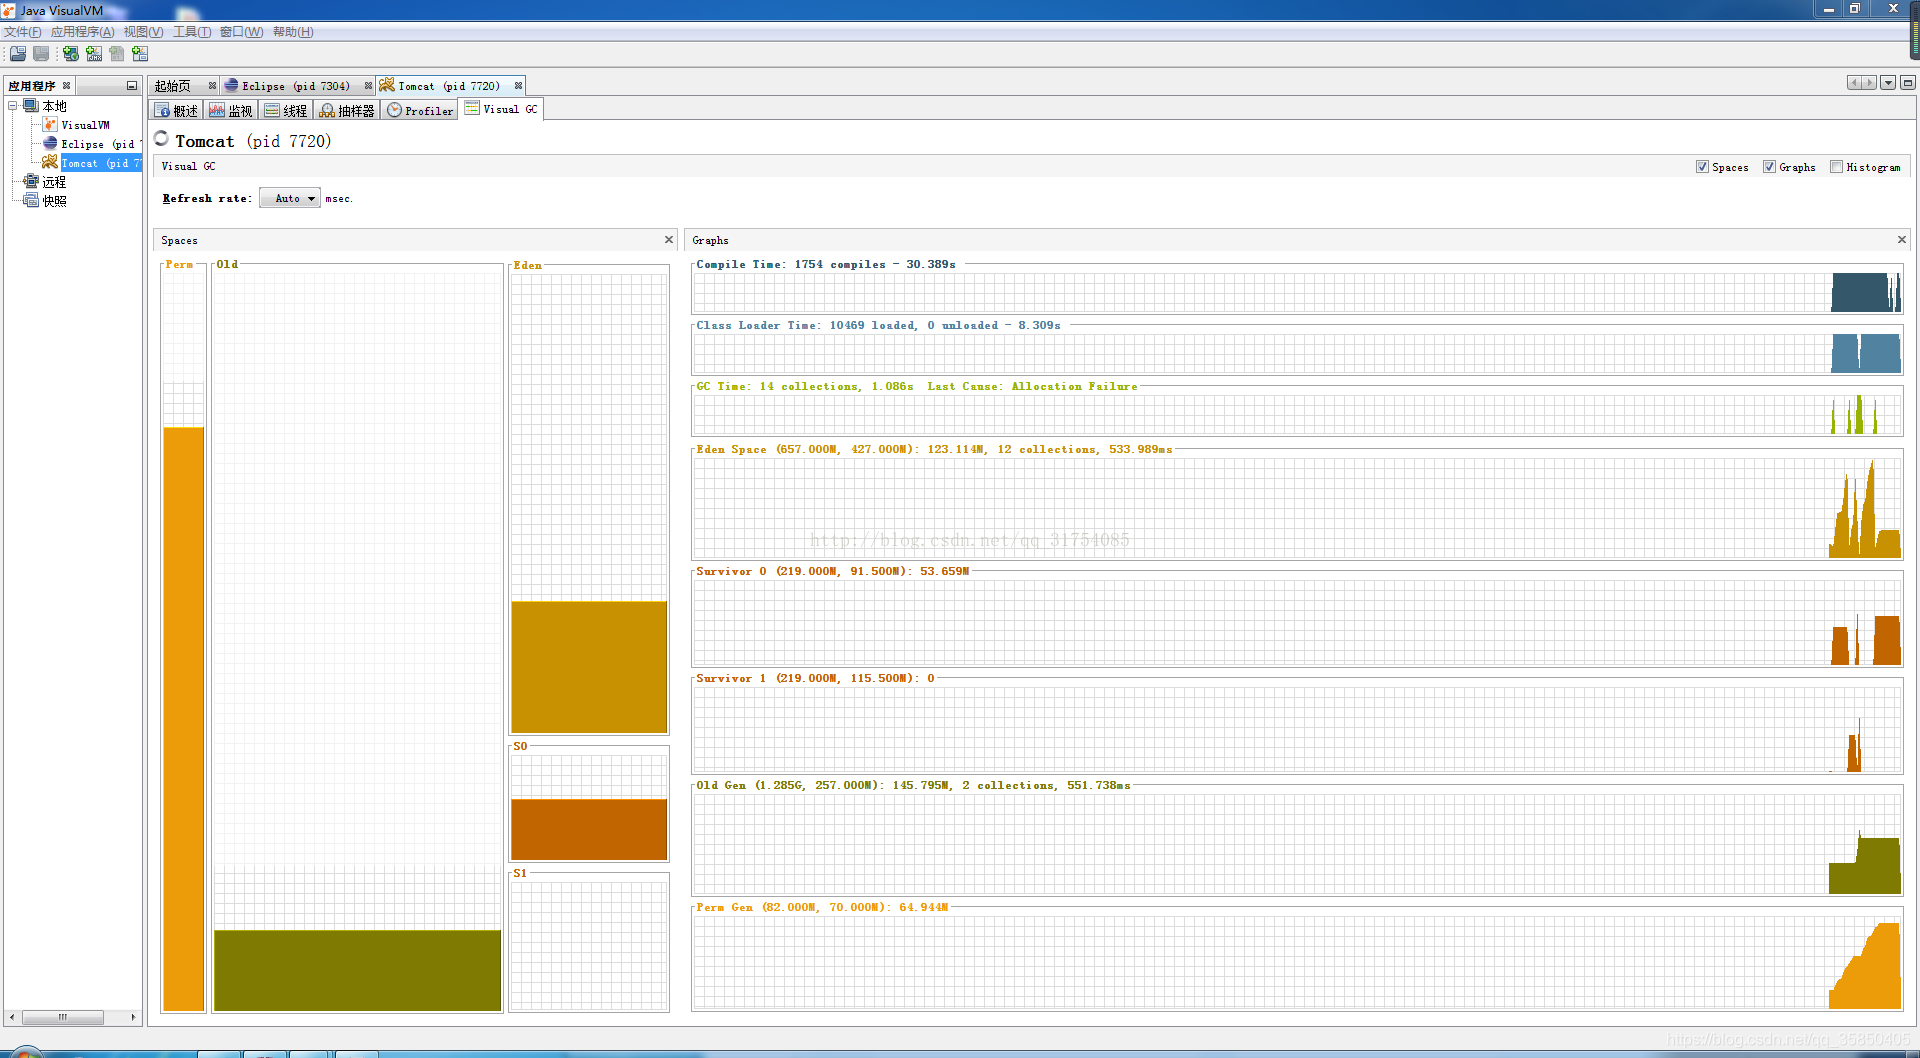The image size is (1920, 1058).
Task: Toggle the Graphs checkbox
Action: coord(1769,167)
